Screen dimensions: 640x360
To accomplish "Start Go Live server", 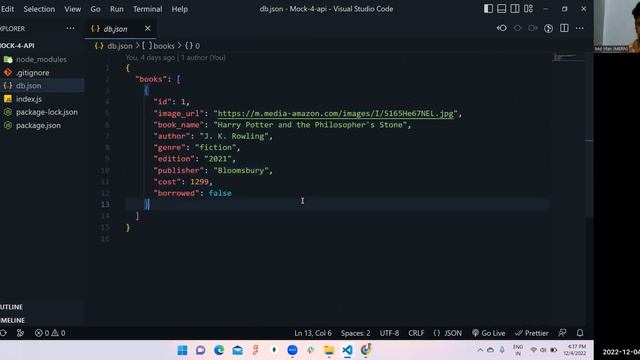I will pyautogui.click(x=489, y=333).
